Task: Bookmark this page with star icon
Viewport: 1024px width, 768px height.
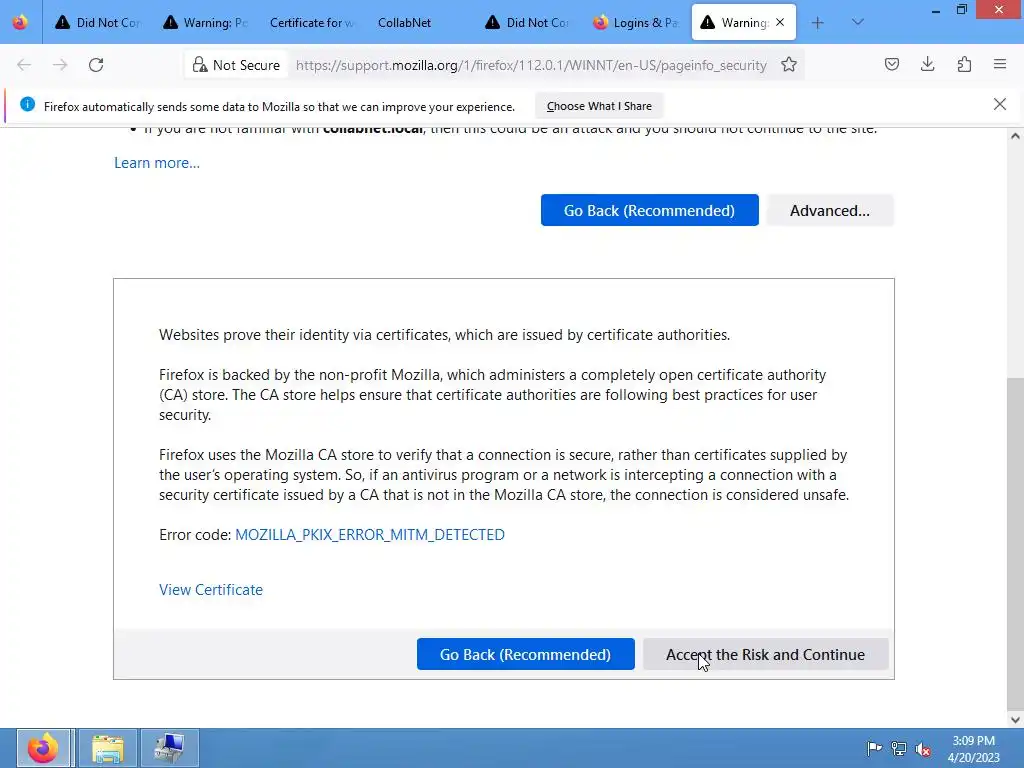Action: click(789, 65)
